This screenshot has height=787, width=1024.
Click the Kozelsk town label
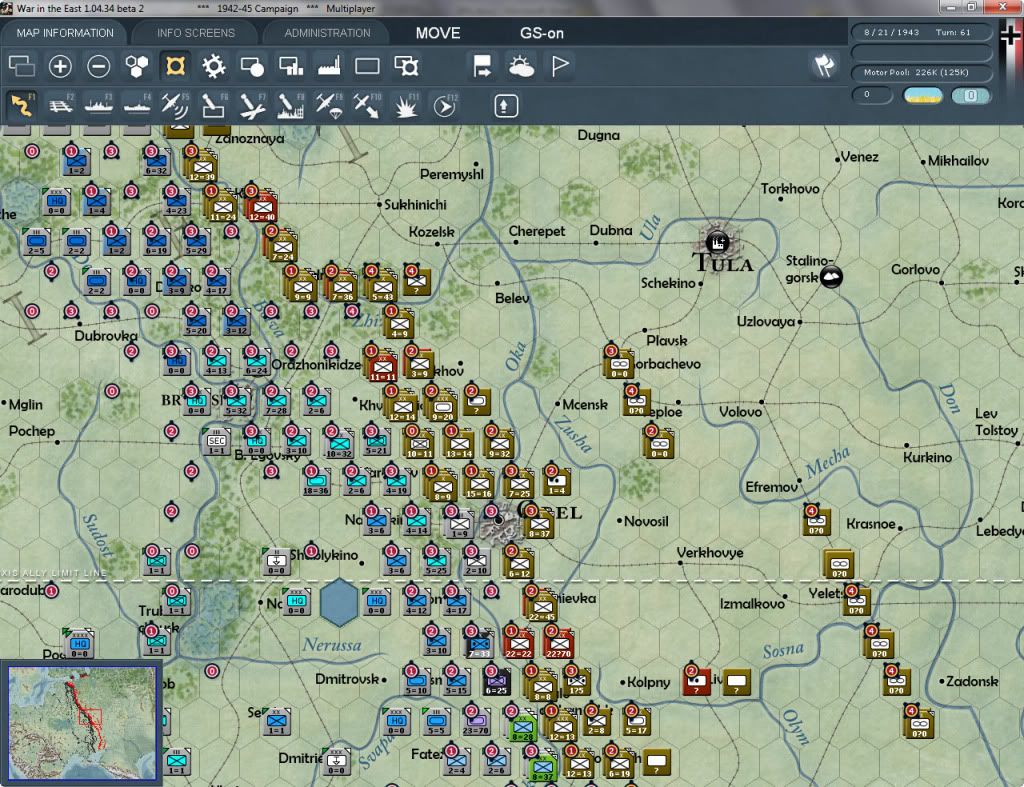pyautogui.click(x=431, y=232)
